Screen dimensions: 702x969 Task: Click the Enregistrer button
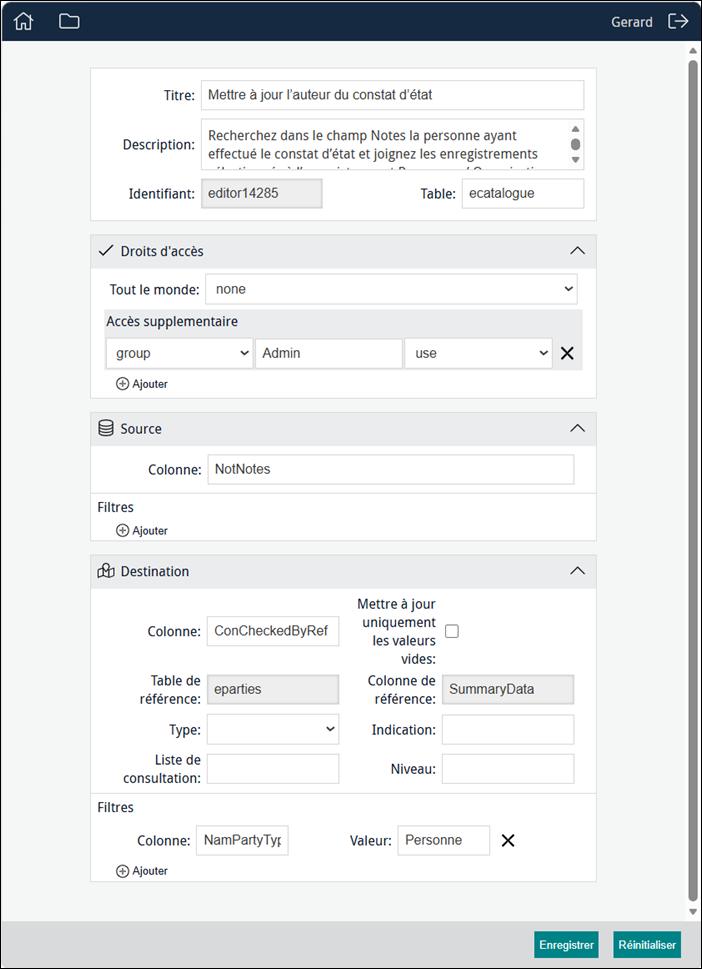click(x=566, y=945)
